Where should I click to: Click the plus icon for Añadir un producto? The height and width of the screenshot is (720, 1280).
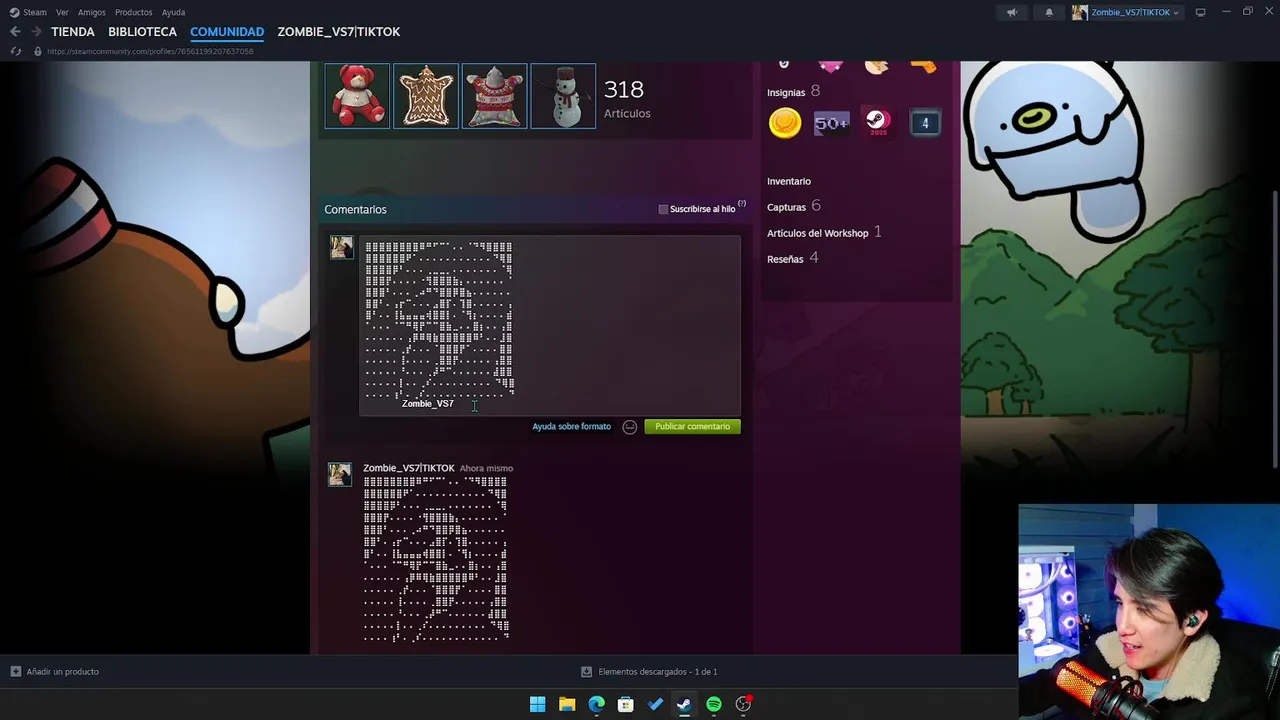[x=15, y=672]
